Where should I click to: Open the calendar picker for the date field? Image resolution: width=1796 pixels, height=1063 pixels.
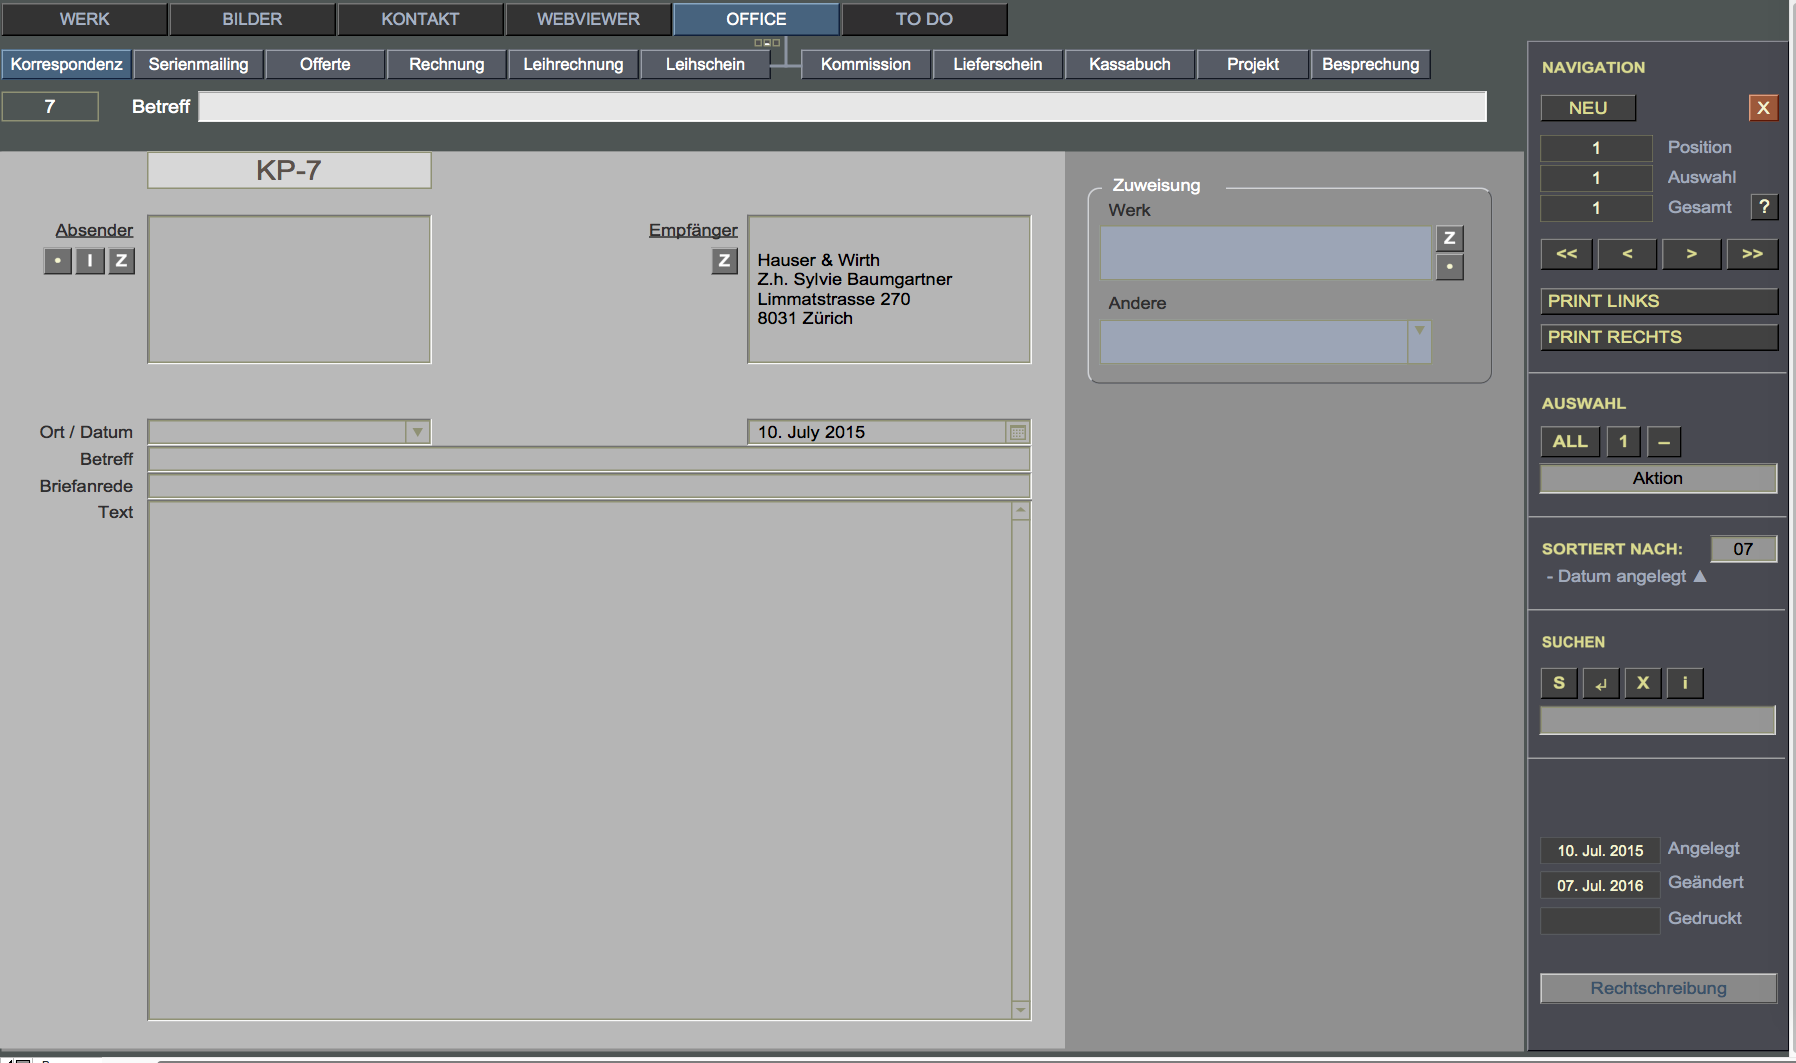pos(1018,432)
